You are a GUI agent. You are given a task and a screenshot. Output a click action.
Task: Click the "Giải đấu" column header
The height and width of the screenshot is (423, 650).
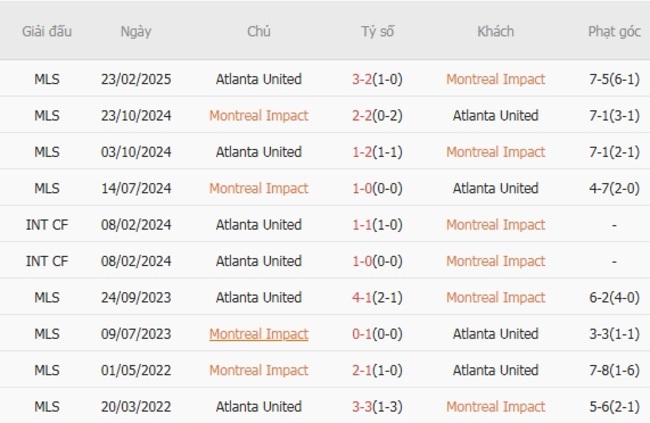pos(46,31)
